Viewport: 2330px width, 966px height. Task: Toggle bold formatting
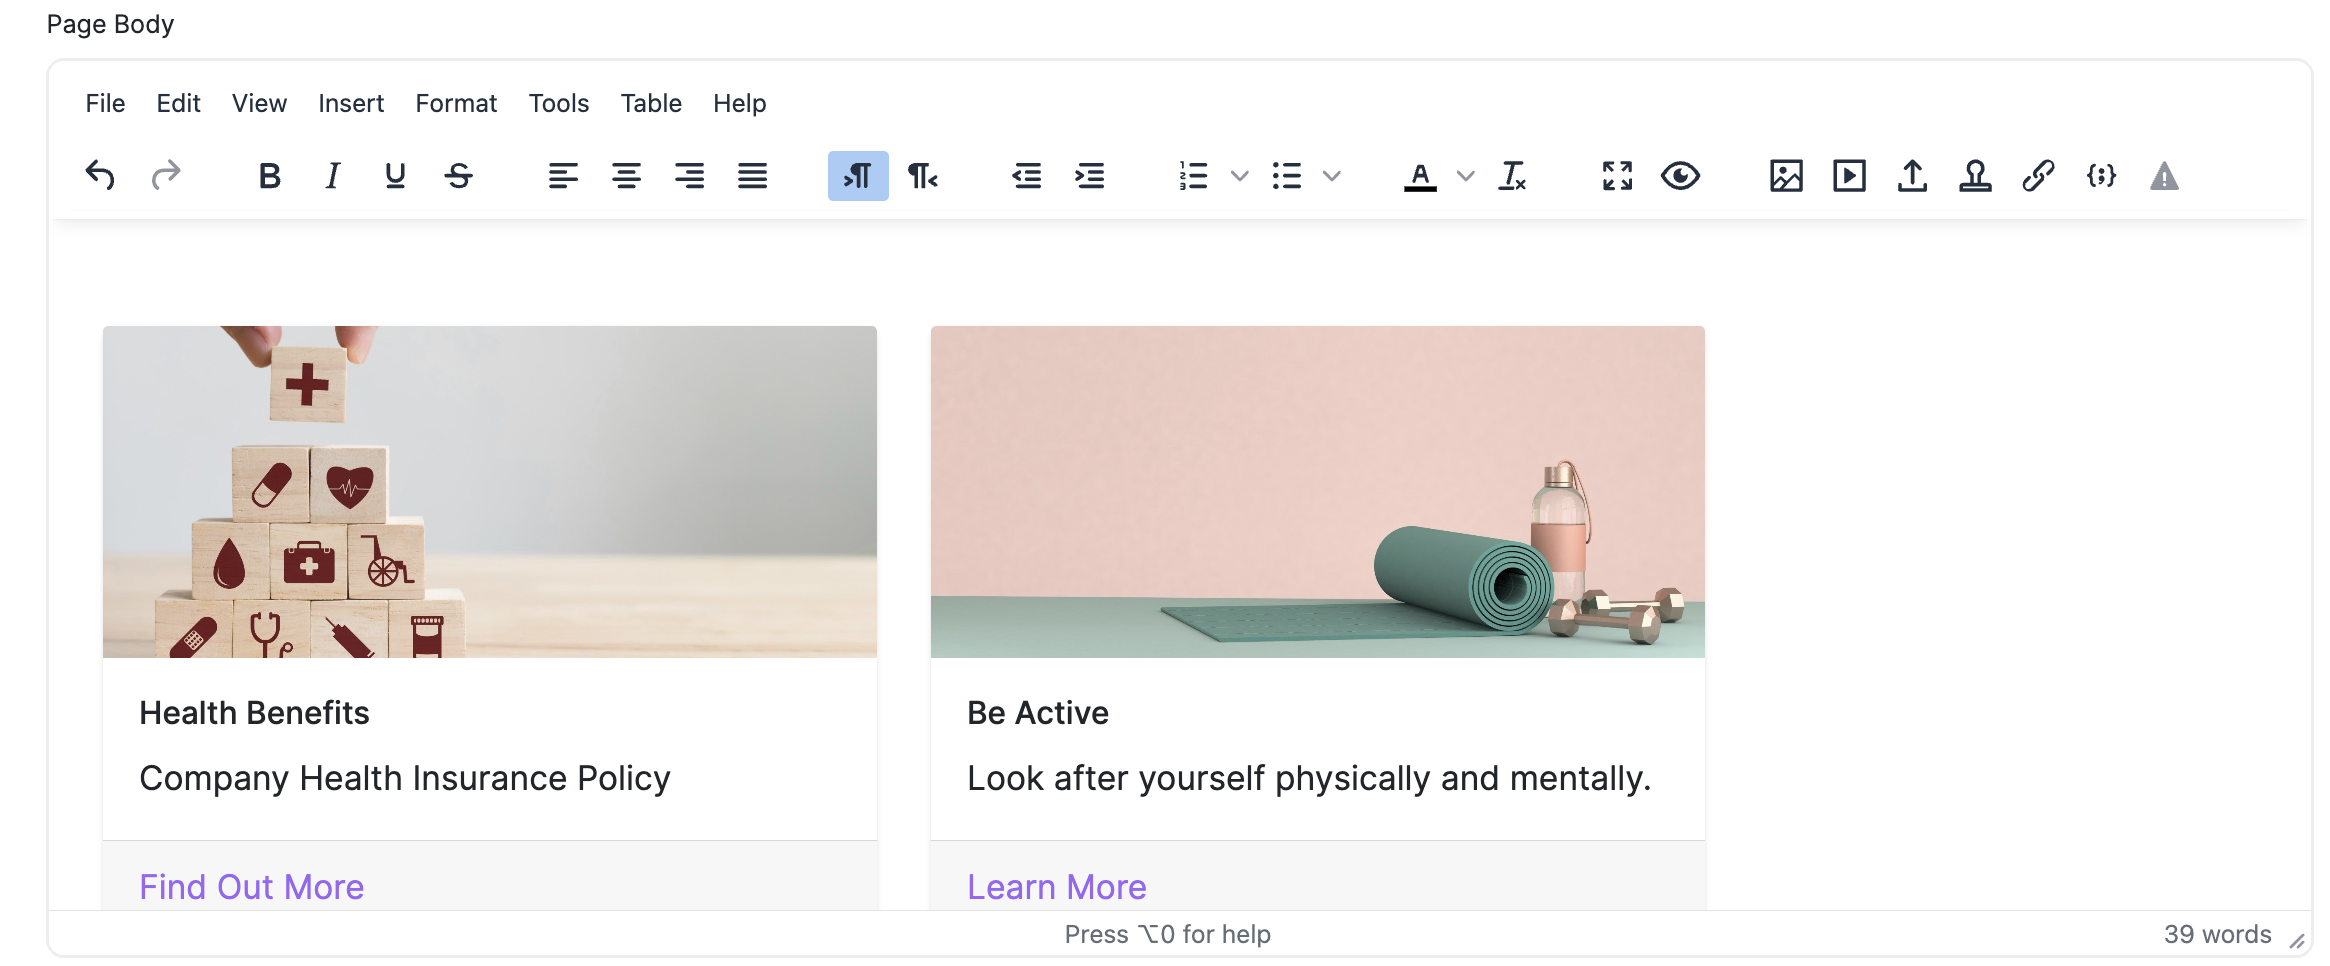click(x=269, y=176)
